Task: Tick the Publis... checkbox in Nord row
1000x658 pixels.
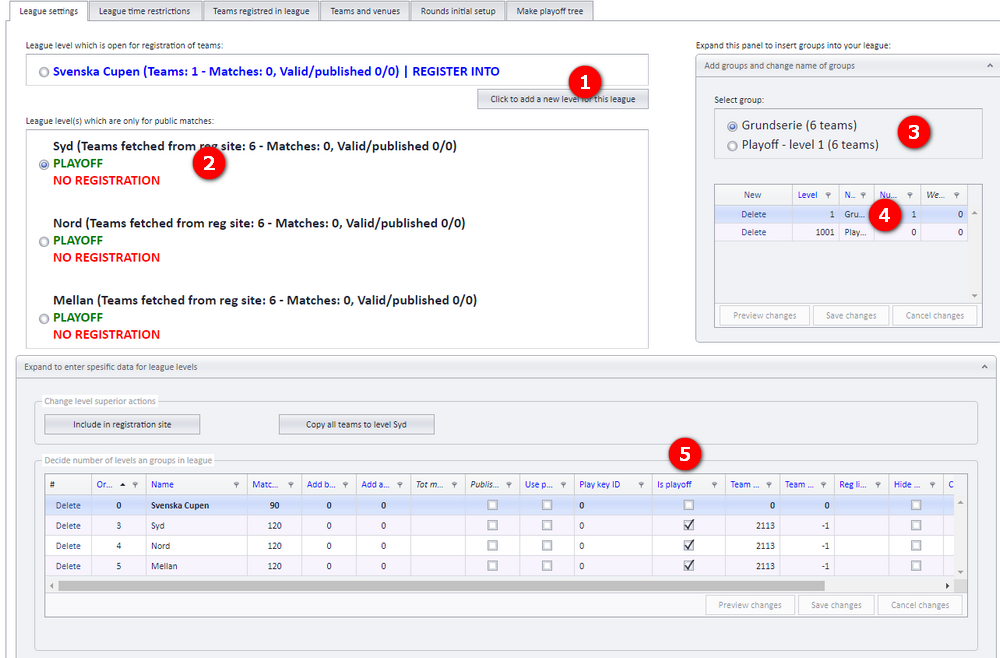Action: [x=492, y=546]
